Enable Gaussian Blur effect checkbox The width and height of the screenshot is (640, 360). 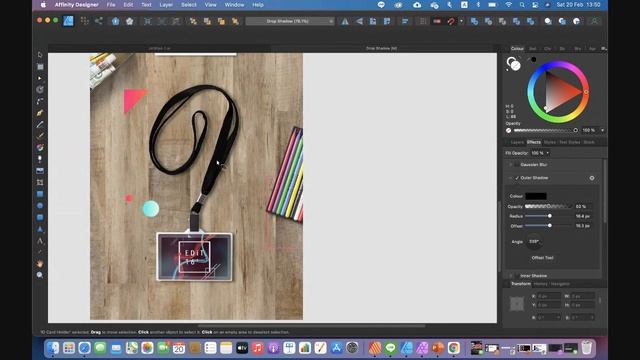(x=517, y=165)
